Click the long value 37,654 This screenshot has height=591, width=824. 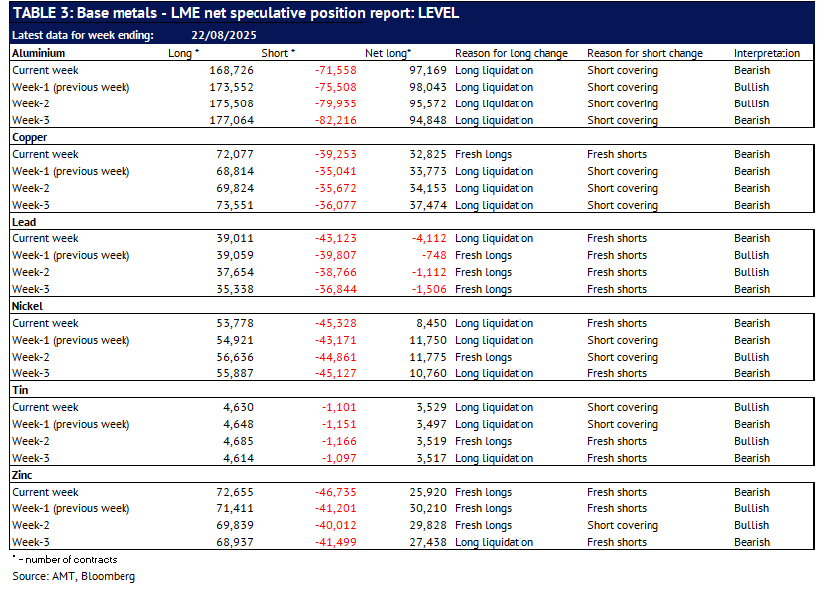(x=235, y=272)
